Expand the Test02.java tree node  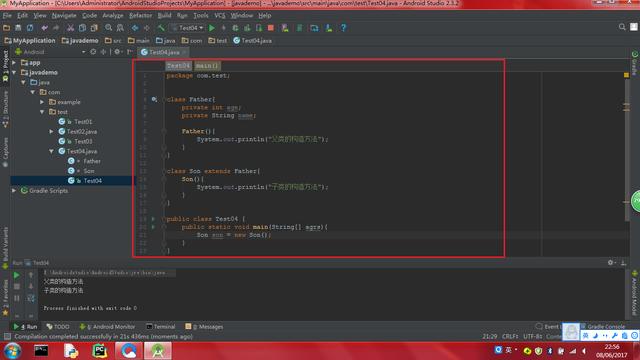coord(51,131)
